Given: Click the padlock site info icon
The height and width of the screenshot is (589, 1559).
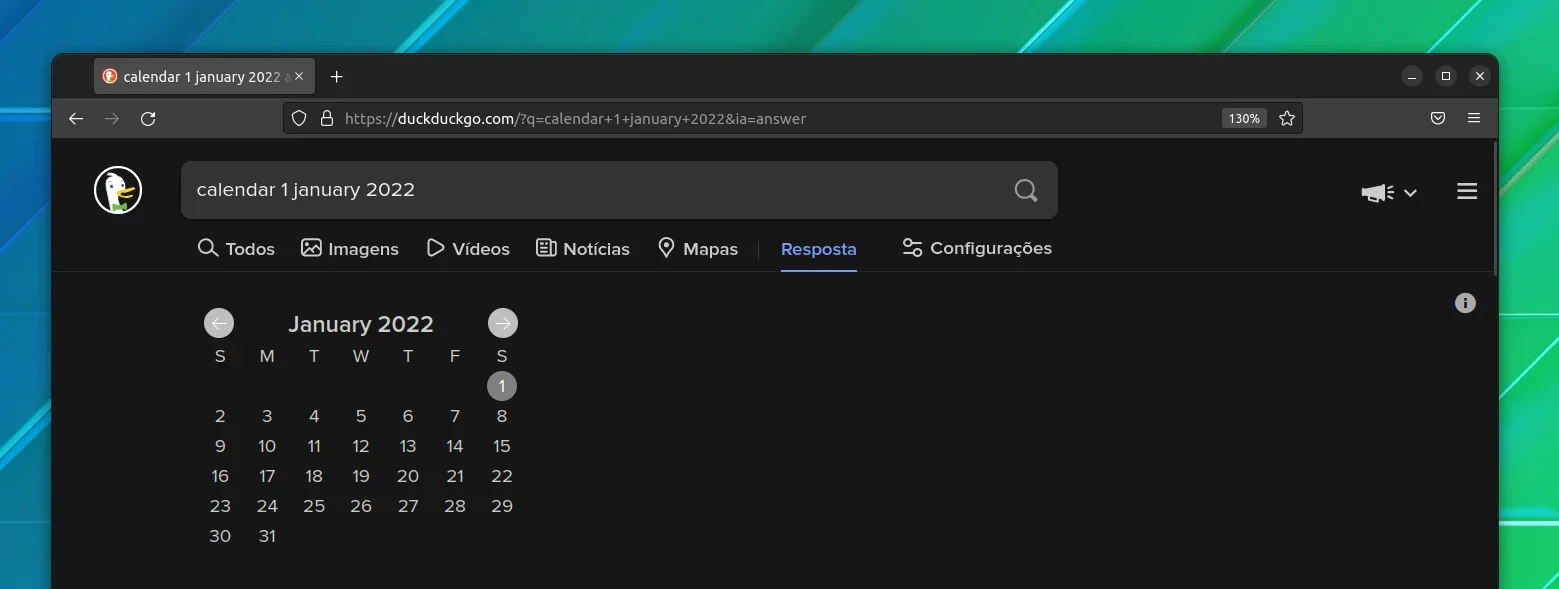Looking at the screenshot, I should (326, 118).
